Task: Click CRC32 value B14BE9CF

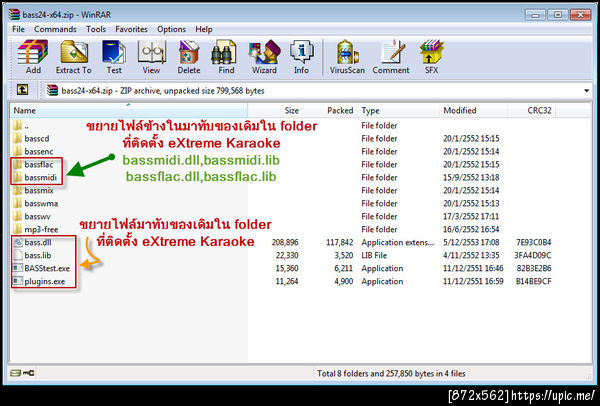Action: [533, 281]
